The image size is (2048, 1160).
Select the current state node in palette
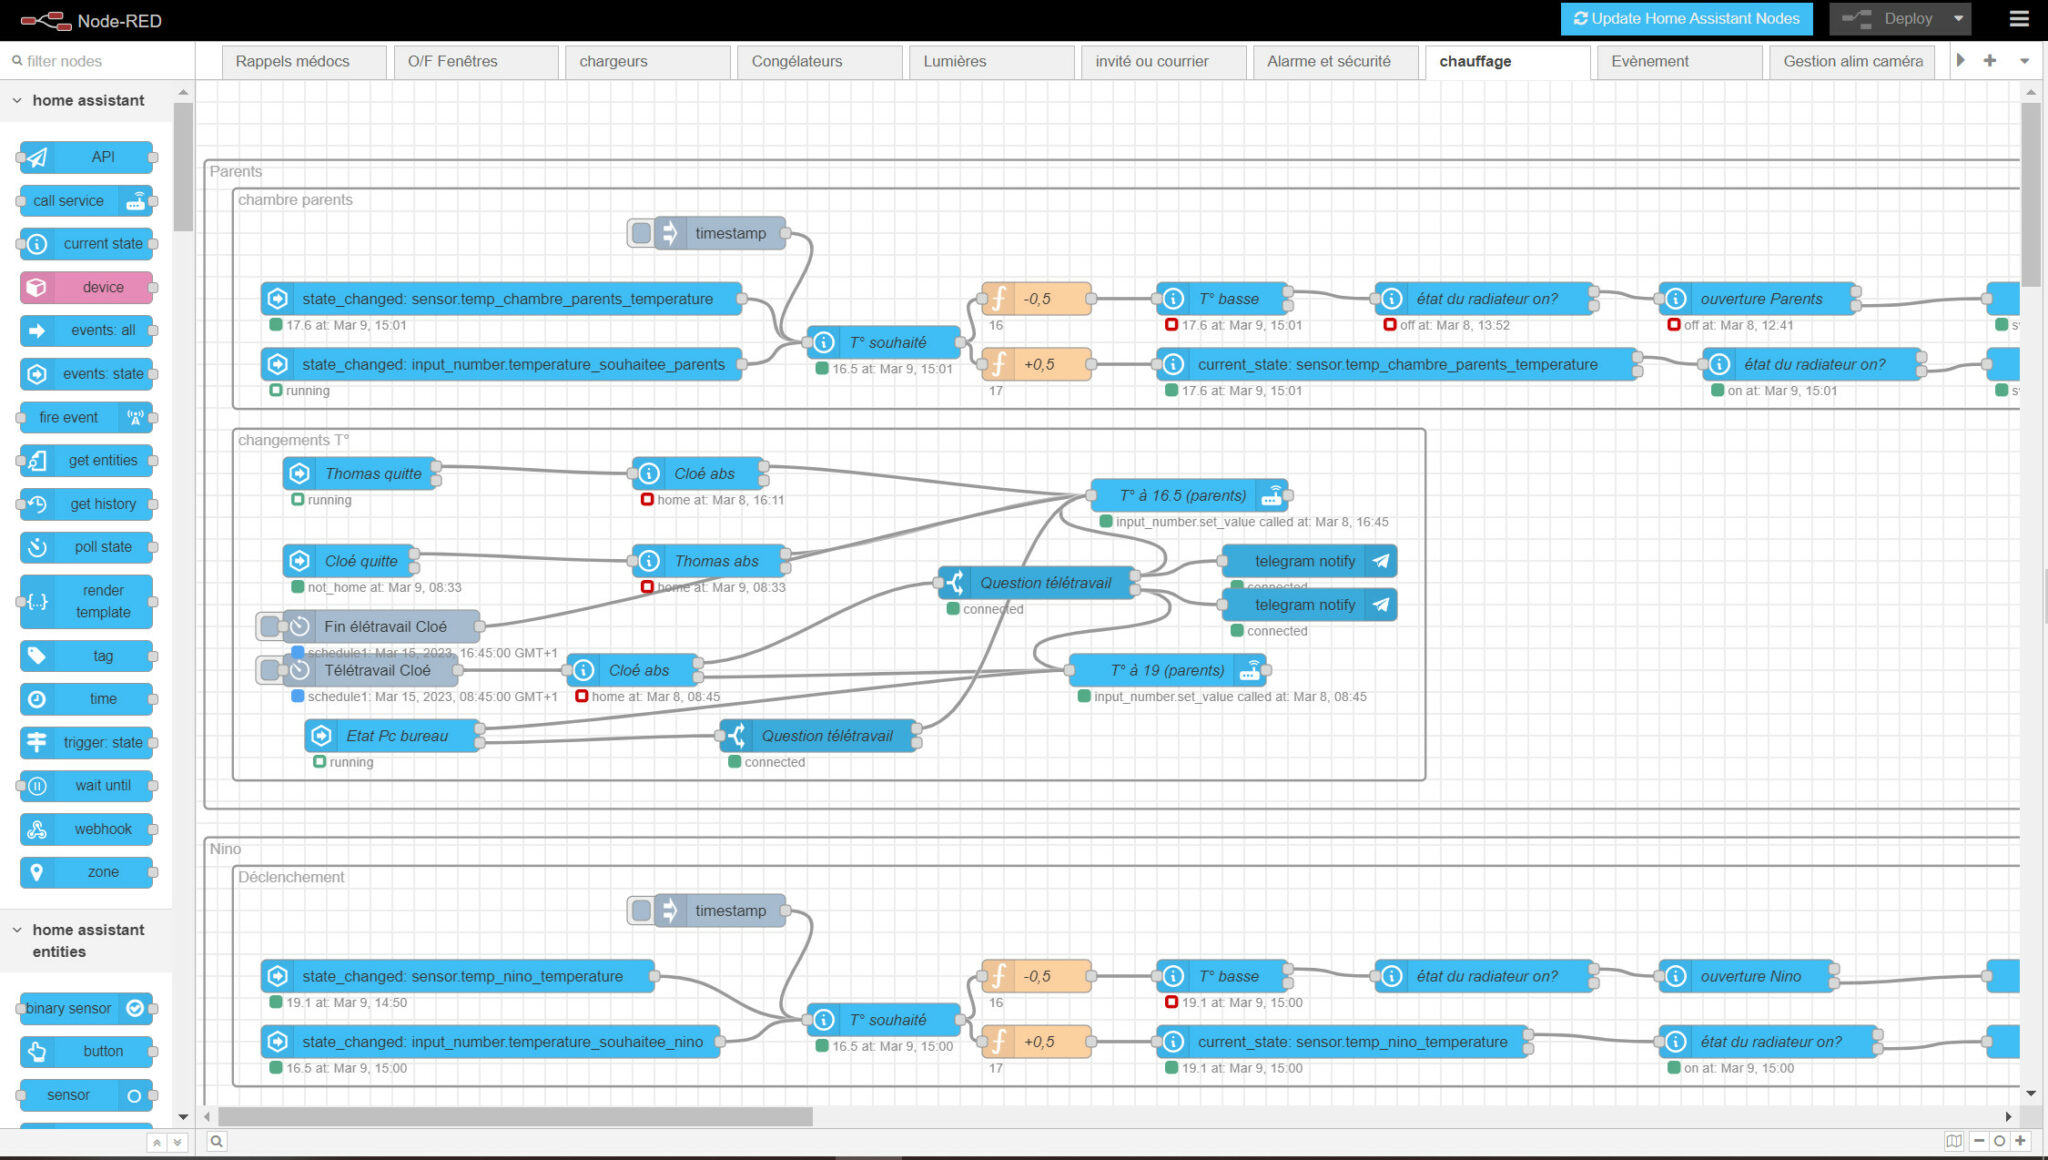tap(85, 244)
